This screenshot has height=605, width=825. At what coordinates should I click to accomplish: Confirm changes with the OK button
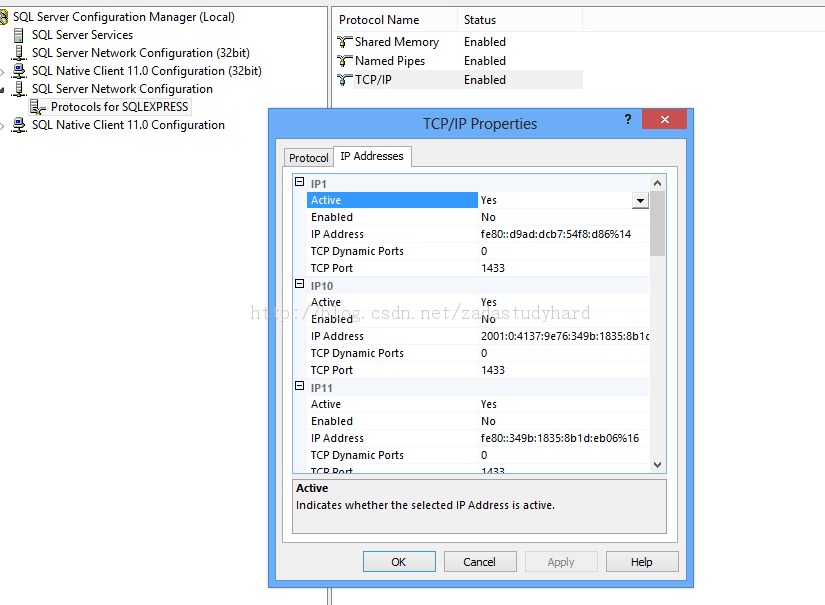398,561
